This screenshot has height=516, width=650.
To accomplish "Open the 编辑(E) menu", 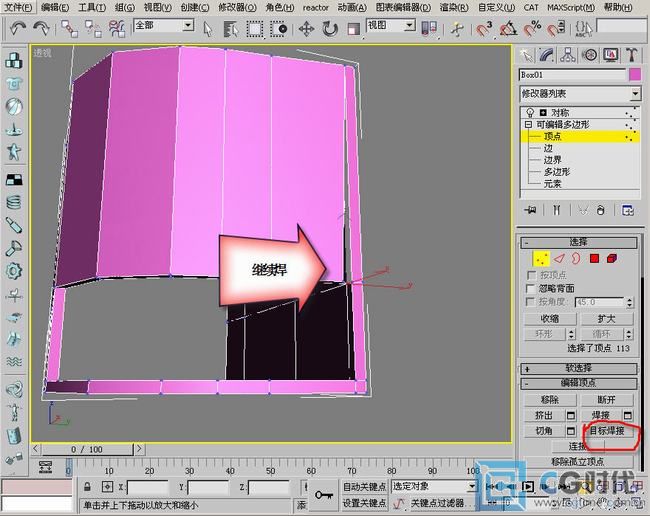I will point(55,7).
